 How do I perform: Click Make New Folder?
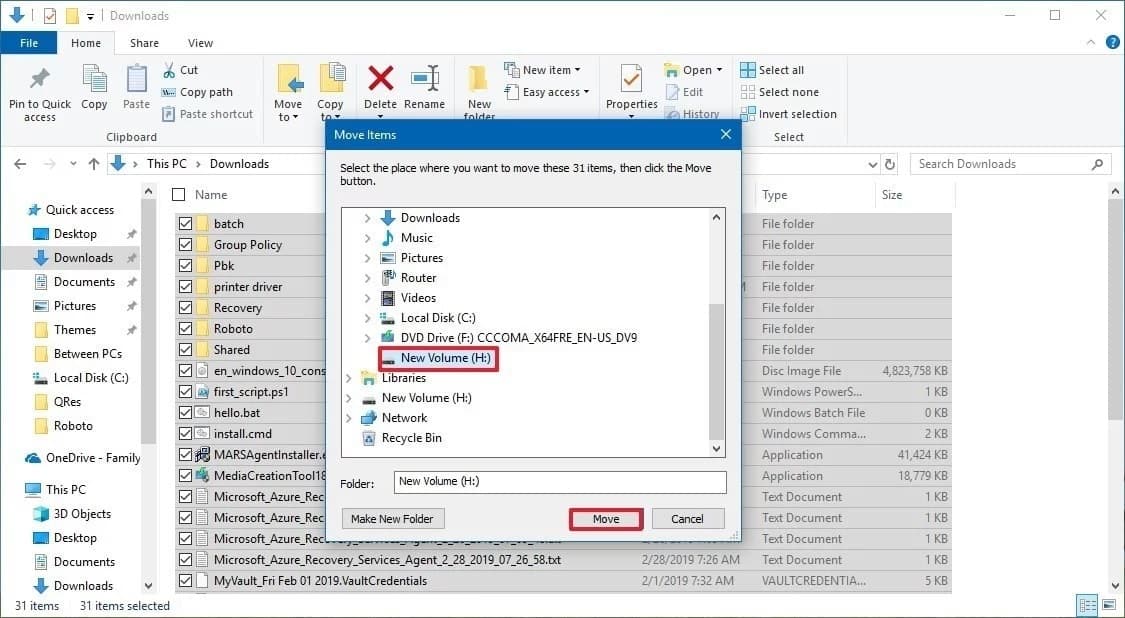tap(392, 518)
